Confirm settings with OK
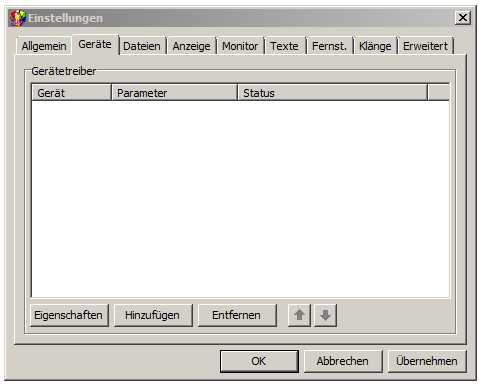Viewport: 479px width, 384px height. tap(259, 361)
